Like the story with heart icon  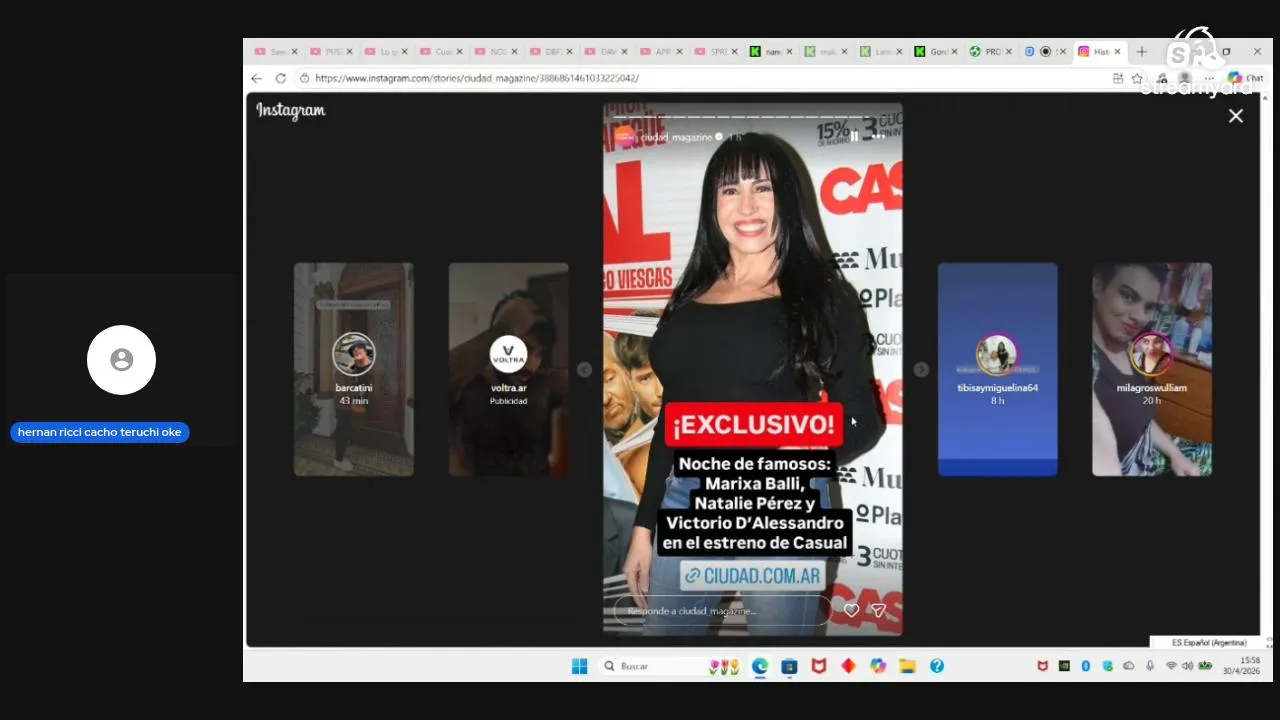pyautogui.click(x=851, y=610)
